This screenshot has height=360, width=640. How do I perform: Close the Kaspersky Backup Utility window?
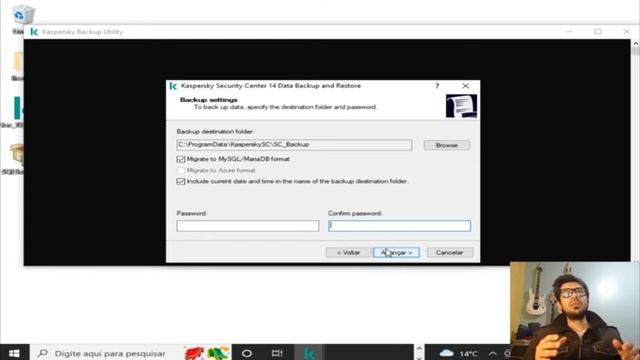click(627, 31)
